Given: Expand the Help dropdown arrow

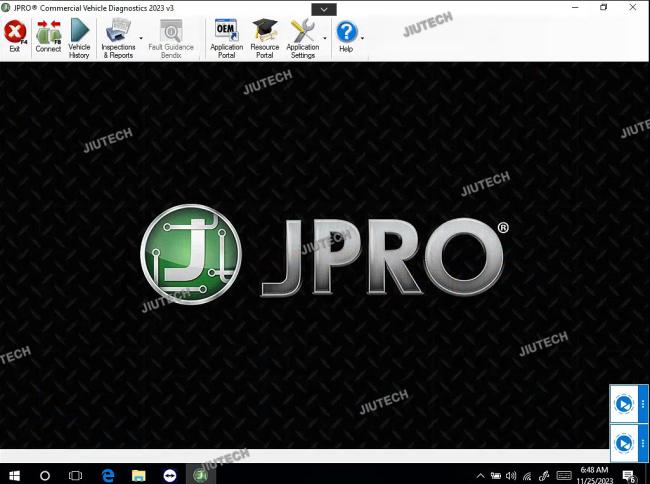Looking at the screenshot, I should pyautogui.click(x=362, y=39).
